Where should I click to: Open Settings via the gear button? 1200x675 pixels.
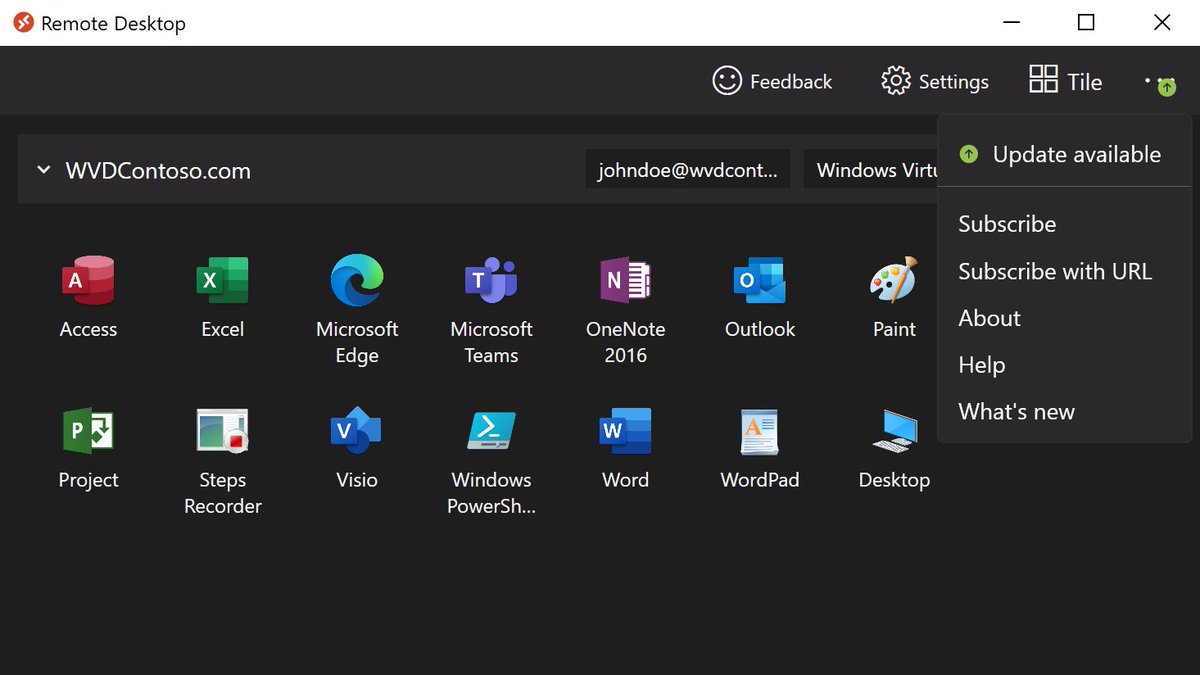935,81
